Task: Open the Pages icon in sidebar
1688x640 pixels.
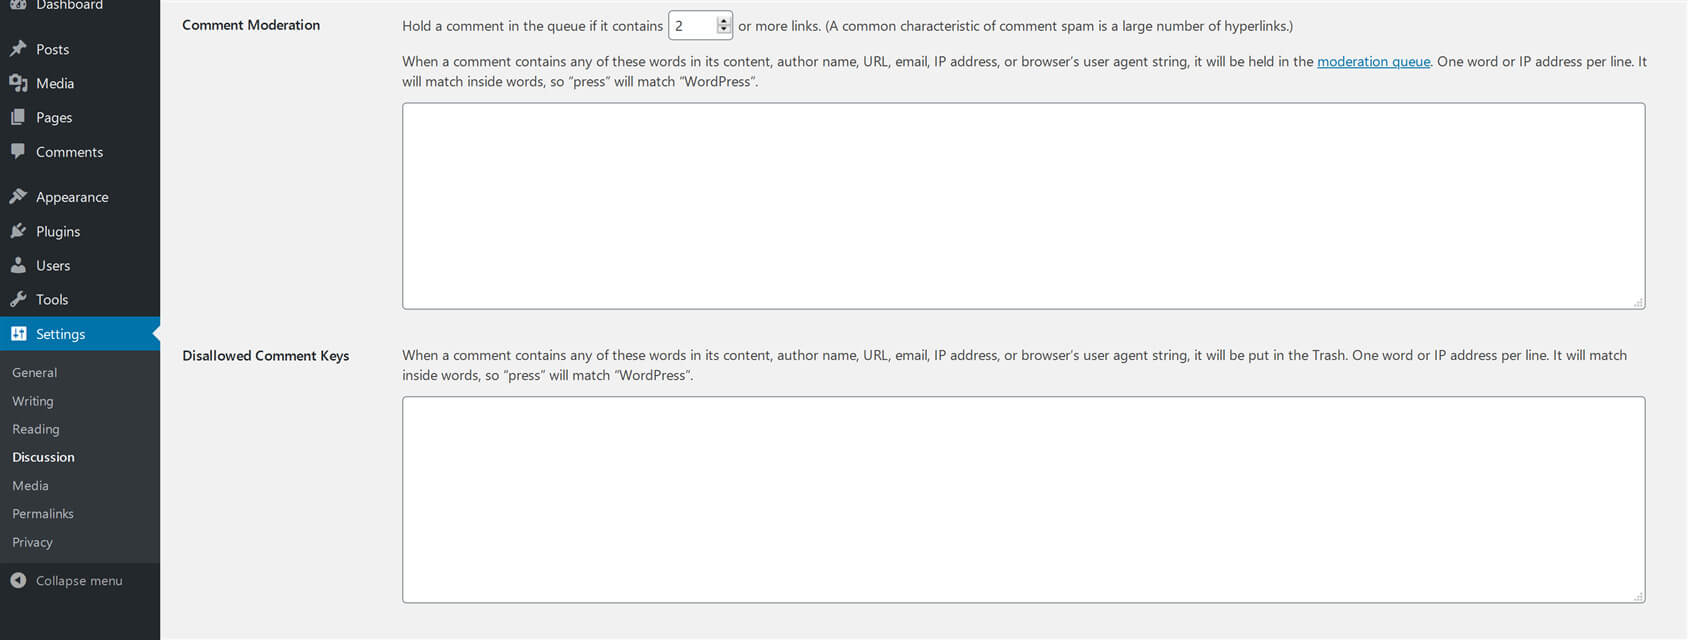Action: click(18, 117)
